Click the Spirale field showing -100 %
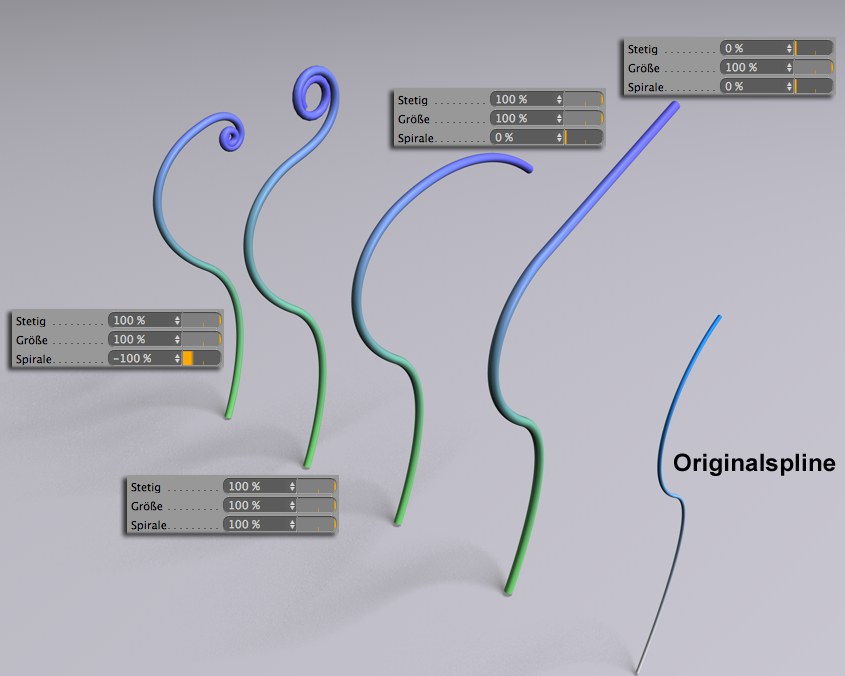 [x=144, y=358]
